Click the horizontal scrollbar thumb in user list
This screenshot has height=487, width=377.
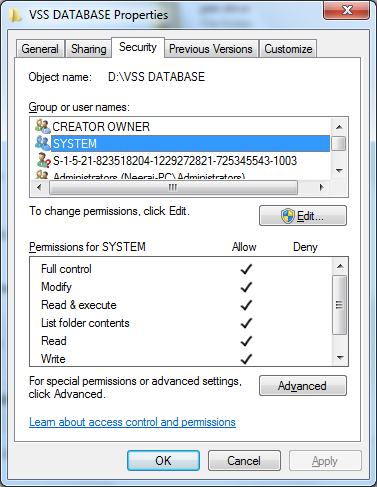click(173, 187)
